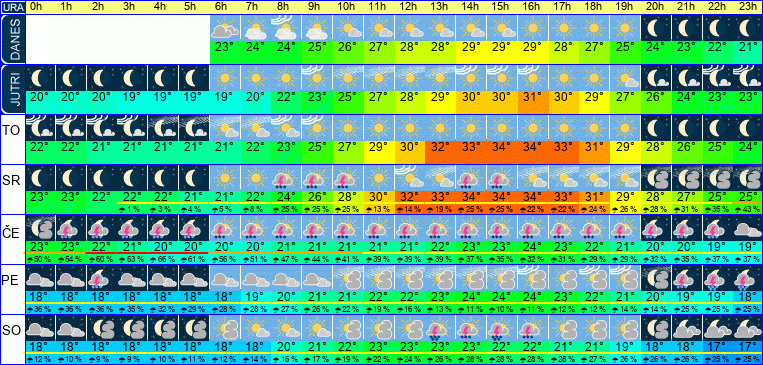763x365 pixels.
Task: Click the JUTRI 22h windy moon cloud icon
Action: 718,78
